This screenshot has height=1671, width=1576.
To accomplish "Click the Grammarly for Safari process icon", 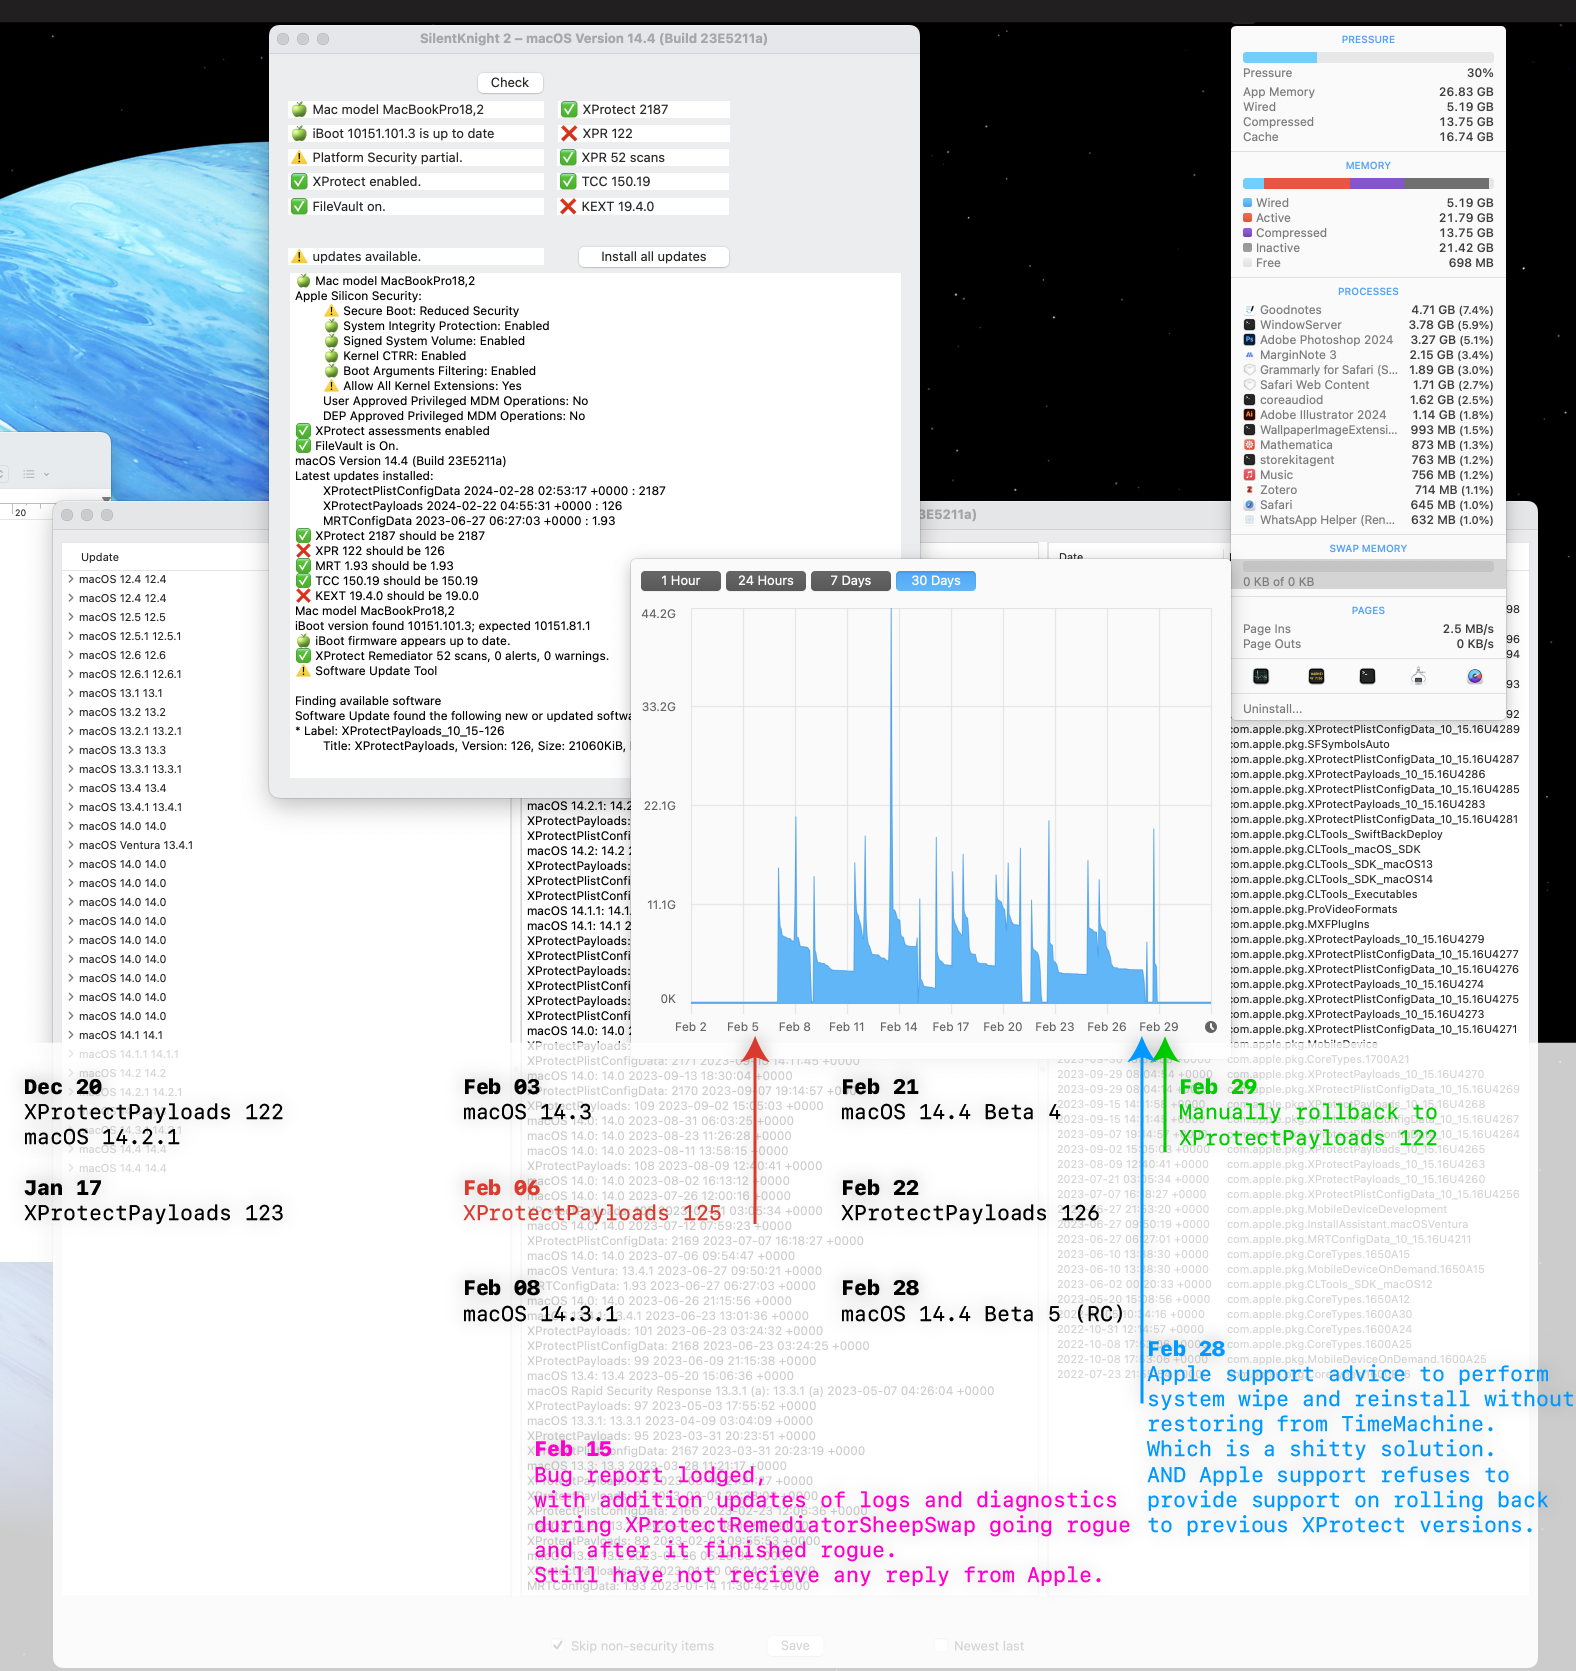I will (1249, 370).
